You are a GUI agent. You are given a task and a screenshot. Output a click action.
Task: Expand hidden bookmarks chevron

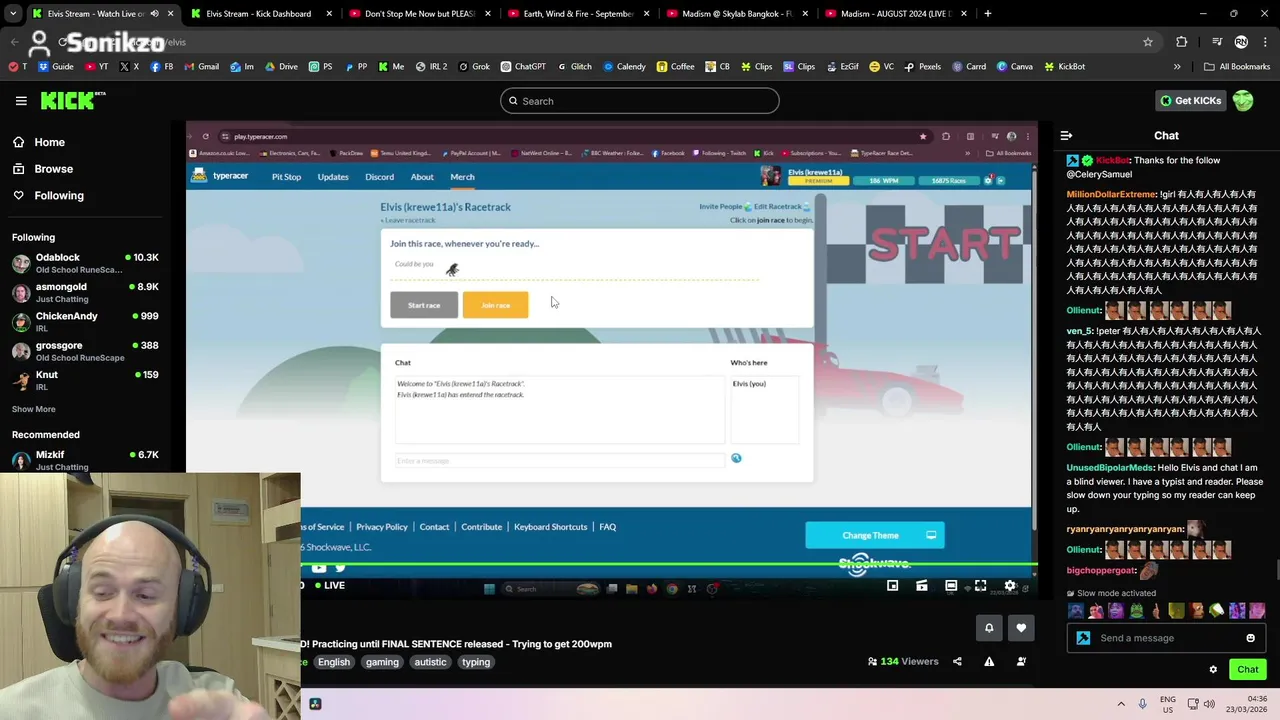coord(1177,67)
